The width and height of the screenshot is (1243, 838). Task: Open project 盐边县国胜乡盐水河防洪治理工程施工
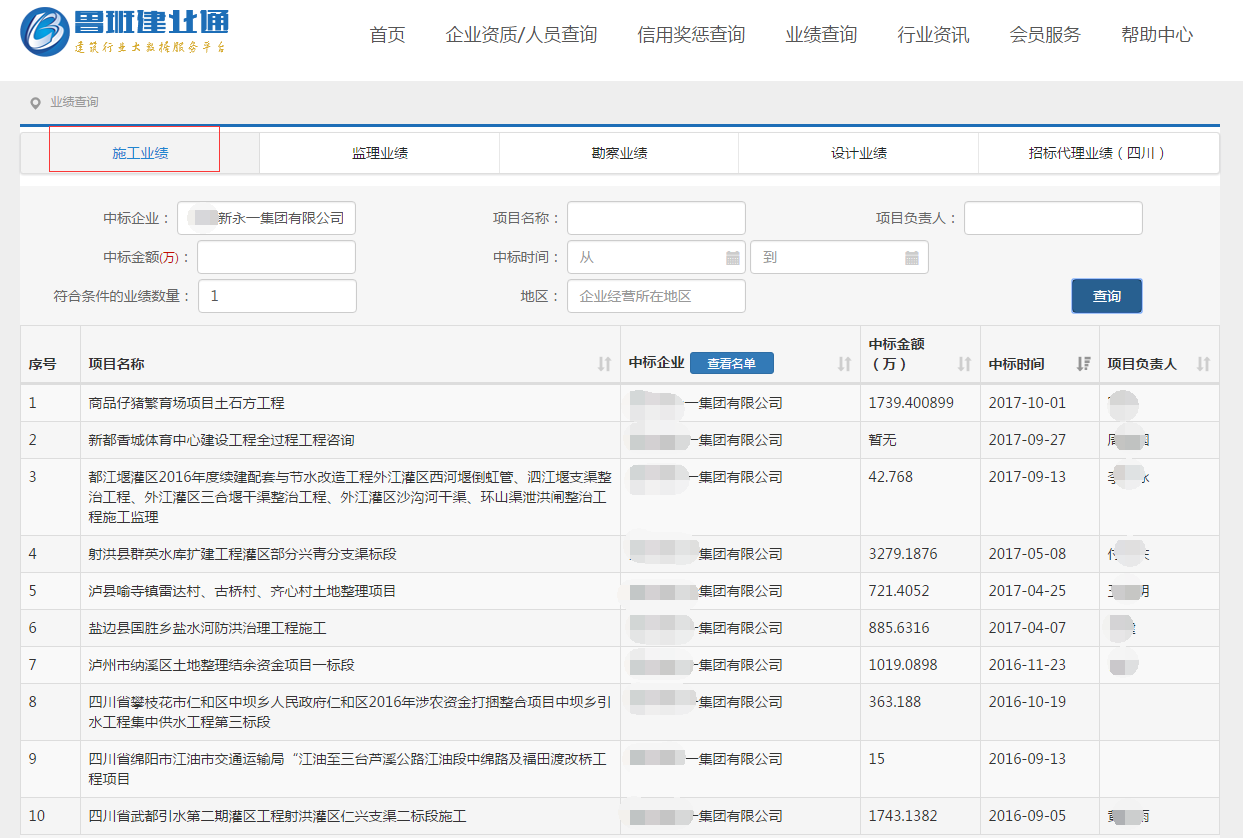point(207,628)
